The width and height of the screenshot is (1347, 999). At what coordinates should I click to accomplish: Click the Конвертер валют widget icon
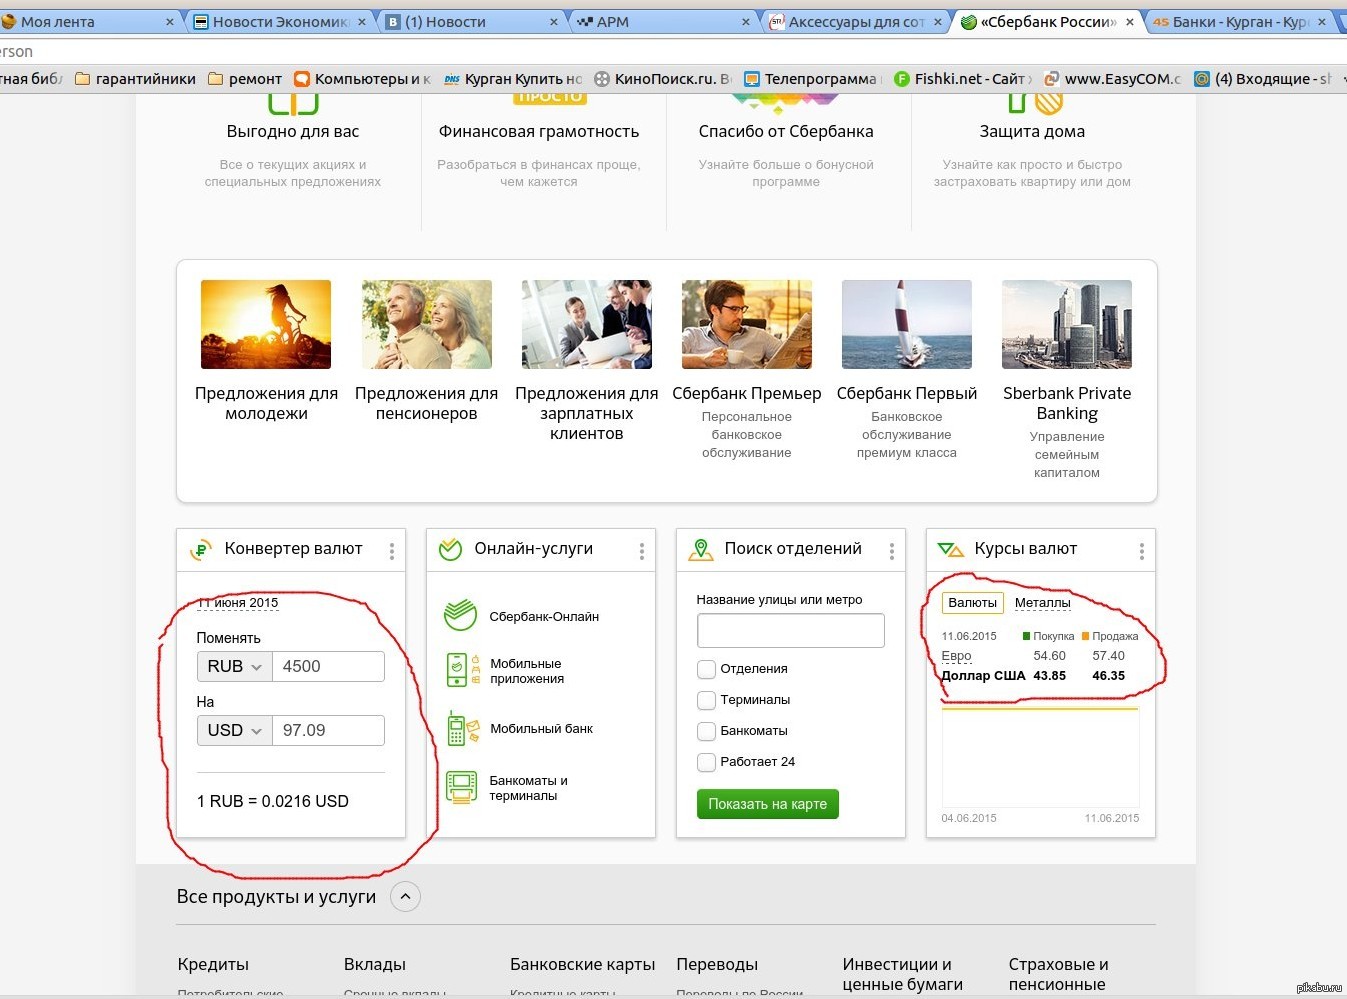tap(201, 549)
